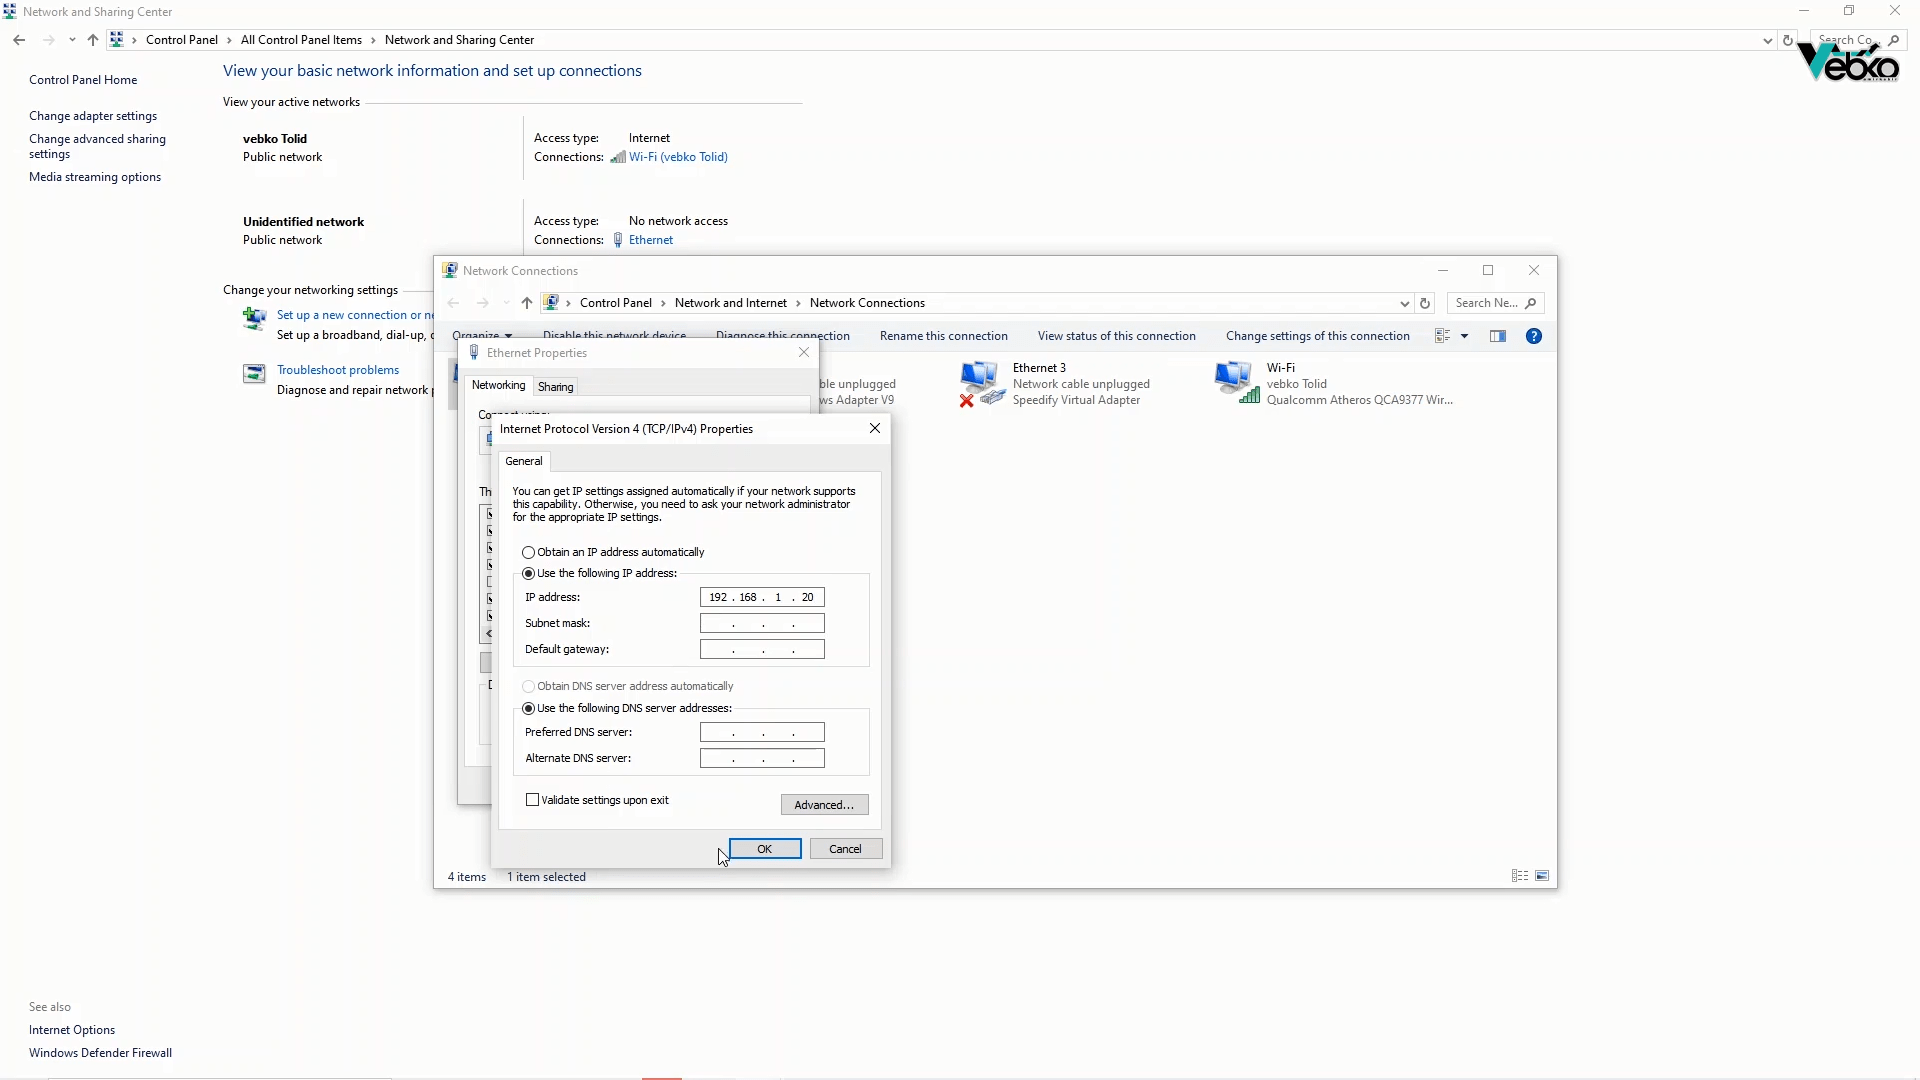1920x1080 pixels.
Task: Click the Subnet mask input field
Action: (x=762, y=623)
